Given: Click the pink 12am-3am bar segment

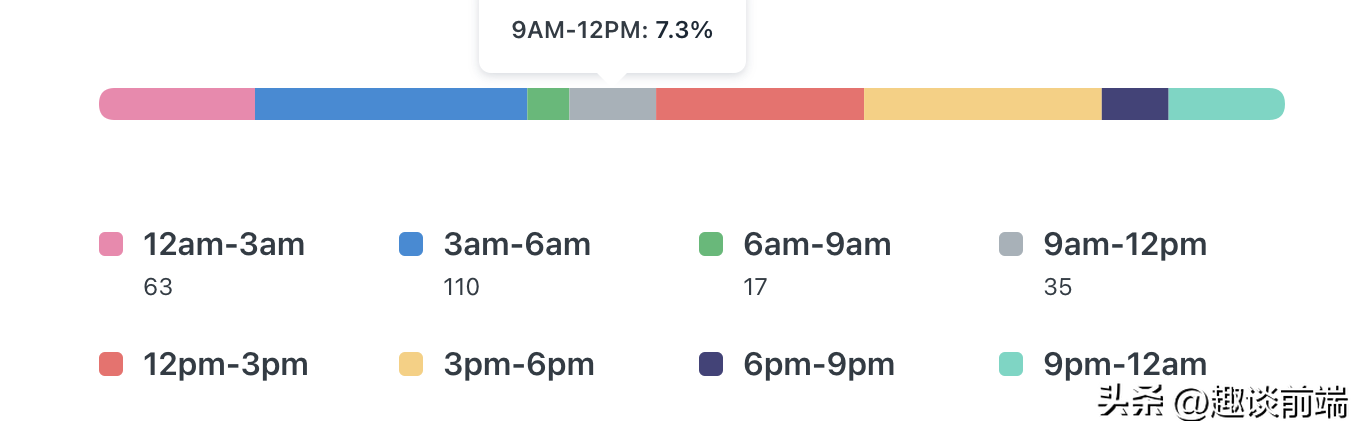Looking at the screenshot, I should coord(177,104).
